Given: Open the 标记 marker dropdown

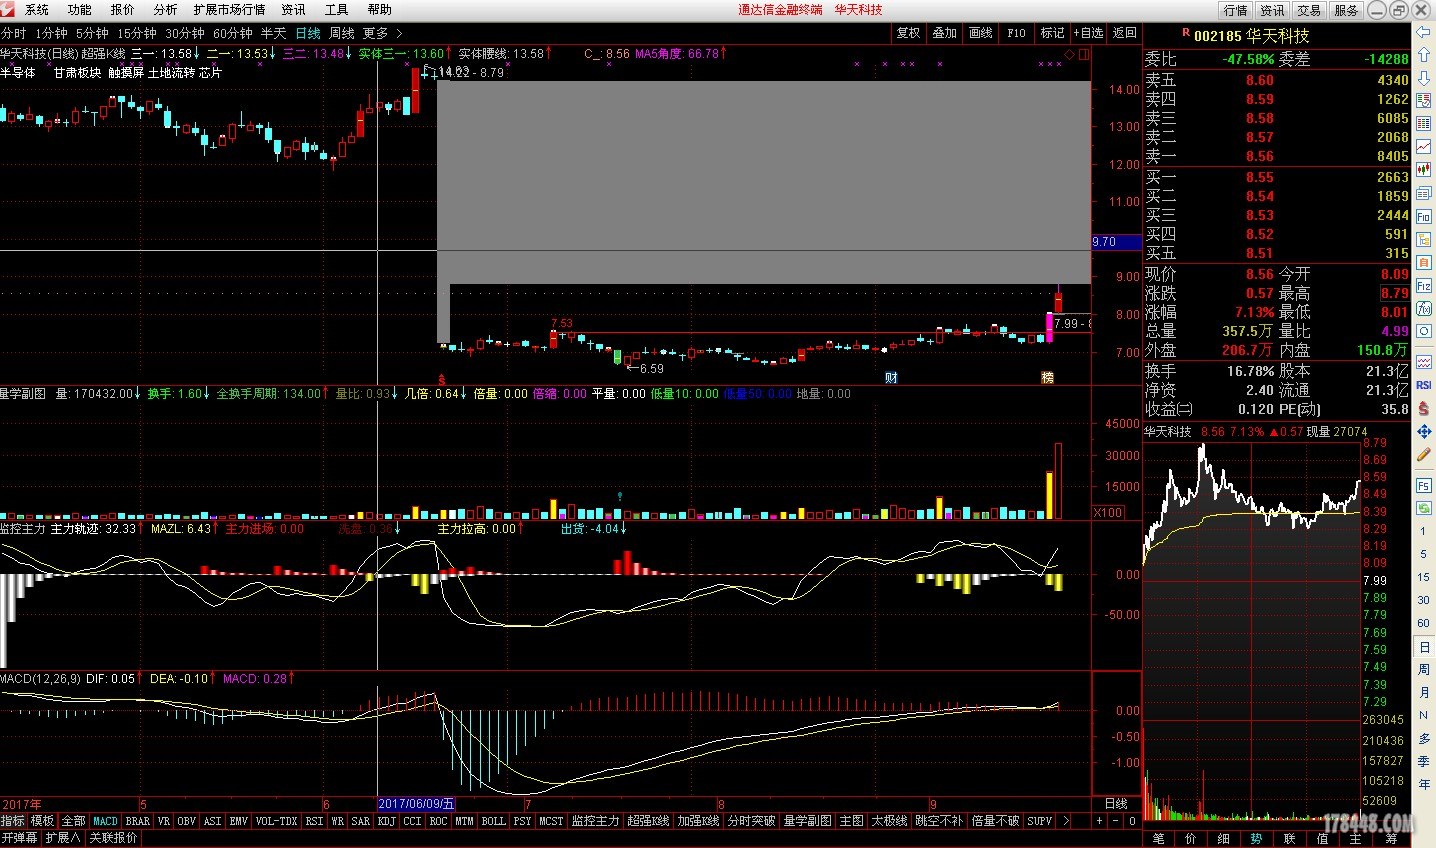Looking at the screenshot, I should 1053,33.
